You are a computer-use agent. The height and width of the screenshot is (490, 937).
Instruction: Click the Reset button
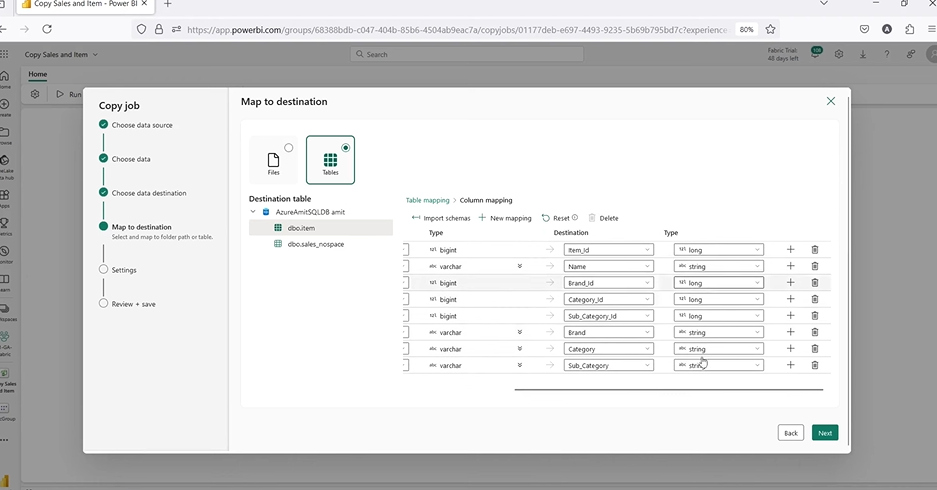[559, 218]
